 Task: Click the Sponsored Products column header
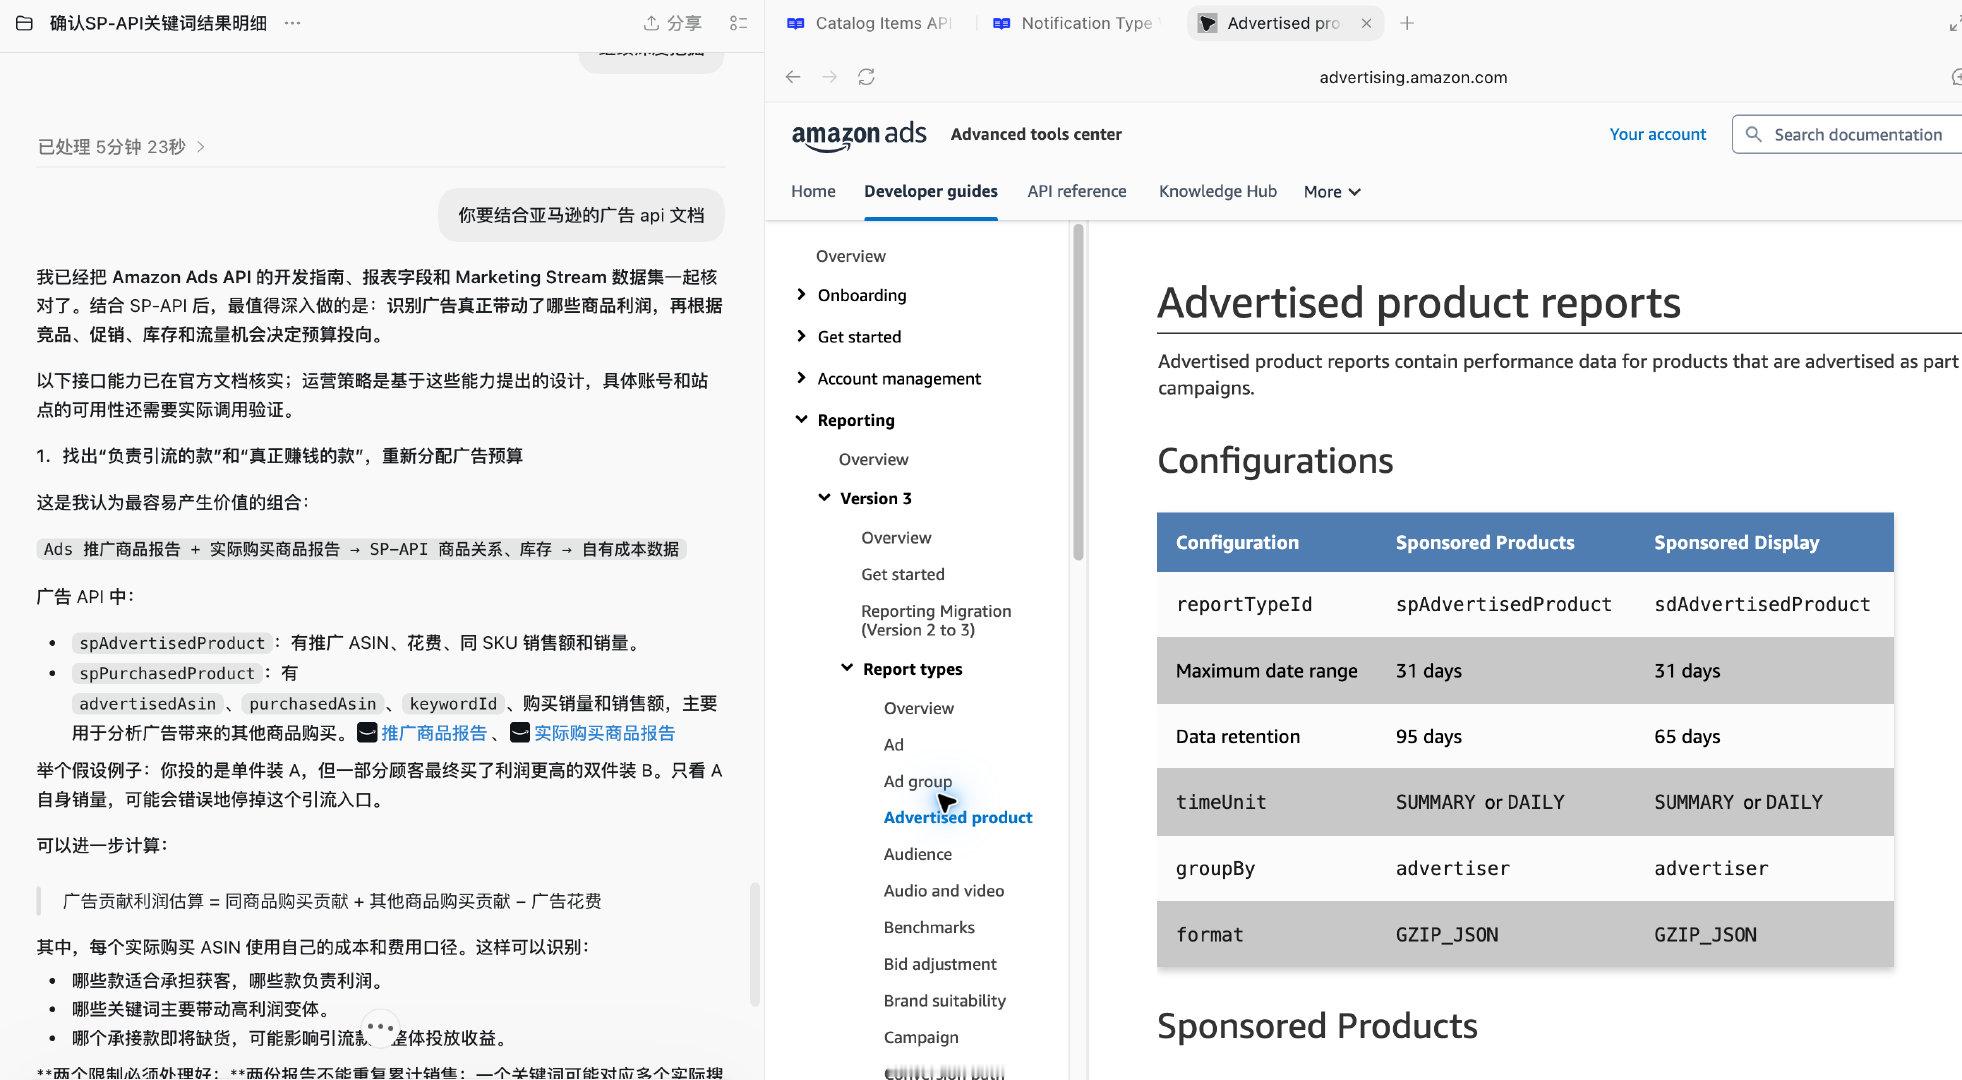[x=1484, y=542]
